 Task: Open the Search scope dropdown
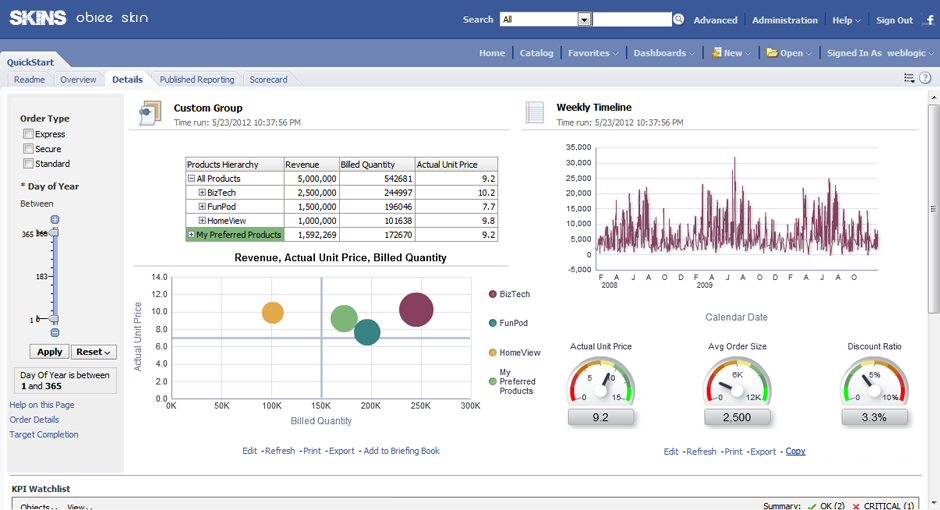[584, 20]
